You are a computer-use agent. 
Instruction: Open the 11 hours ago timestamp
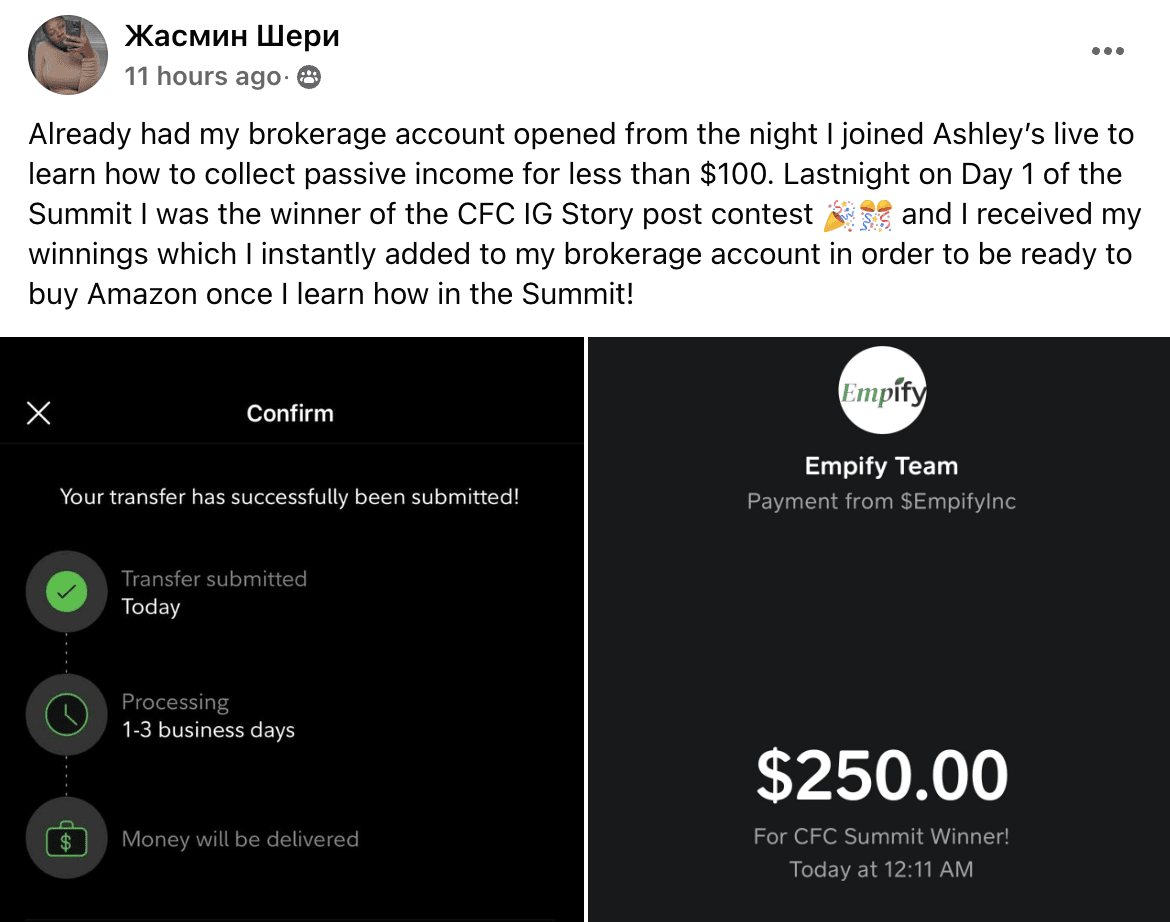[x=202, y=76]
